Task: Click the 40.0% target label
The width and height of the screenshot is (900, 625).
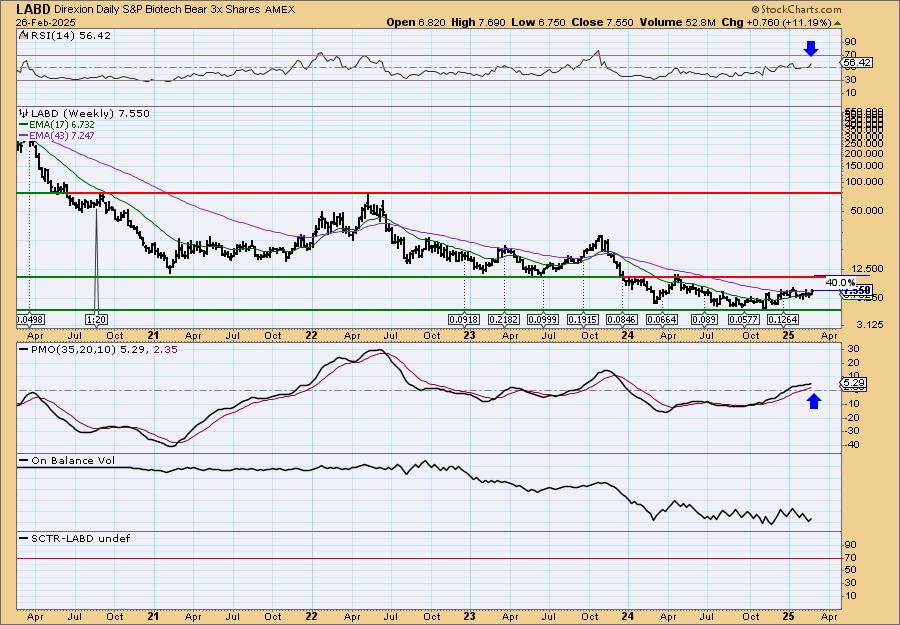Action: tap(840, 282)
